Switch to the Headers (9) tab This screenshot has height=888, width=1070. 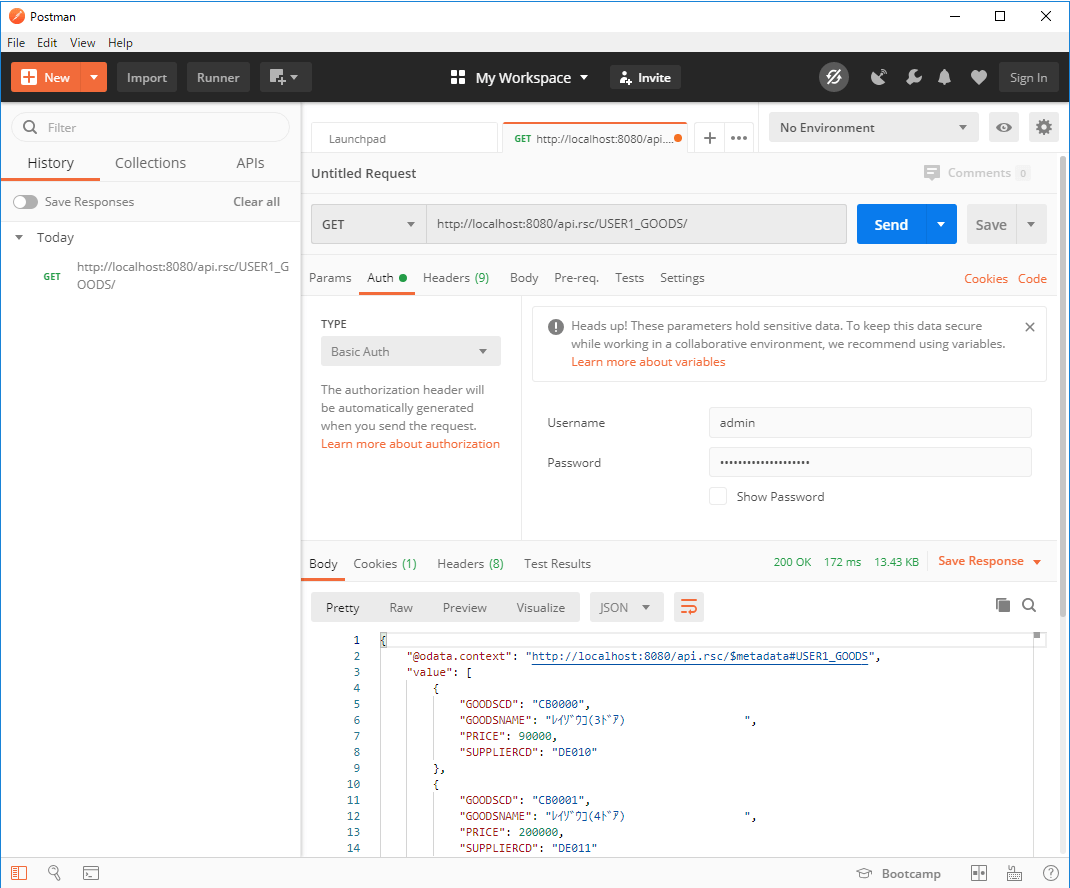click(456, 278)
